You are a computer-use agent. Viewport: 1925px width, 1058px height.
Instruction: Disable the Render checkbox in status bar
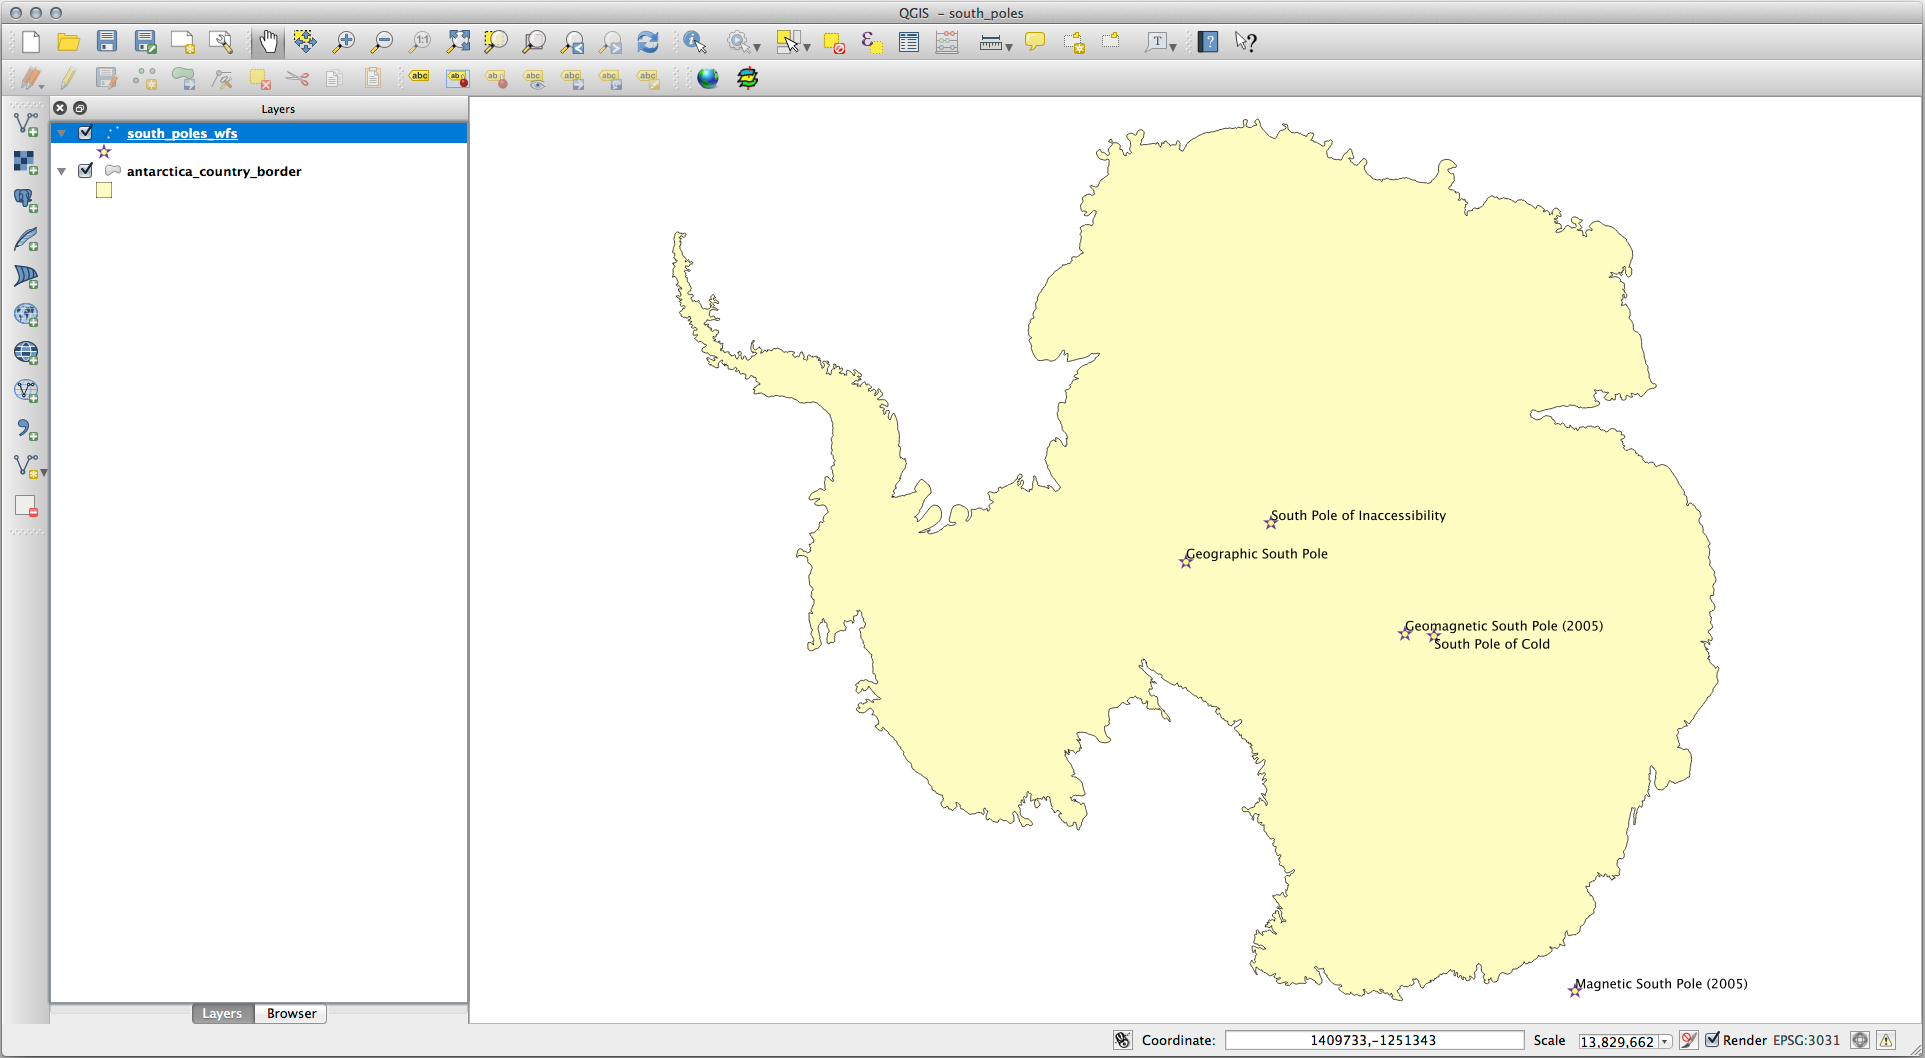(1712, 1040)
